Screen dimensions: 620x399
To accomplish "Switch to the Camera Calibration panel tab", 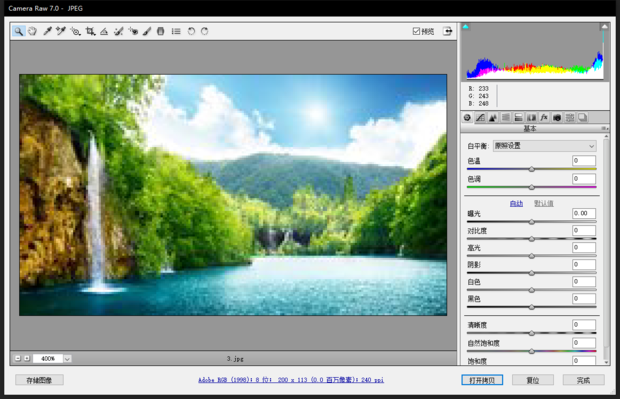I will pyautogui.click(x=557, y=117).
